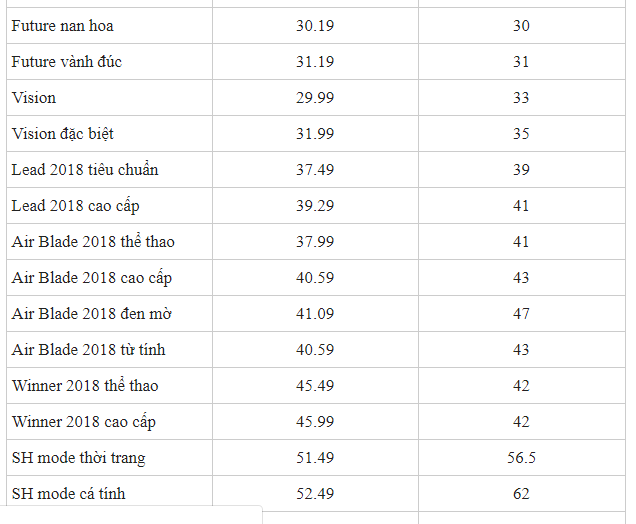Select the Future nan hoa cell
The width and height of the screenshot is (636, 524).
110,26
